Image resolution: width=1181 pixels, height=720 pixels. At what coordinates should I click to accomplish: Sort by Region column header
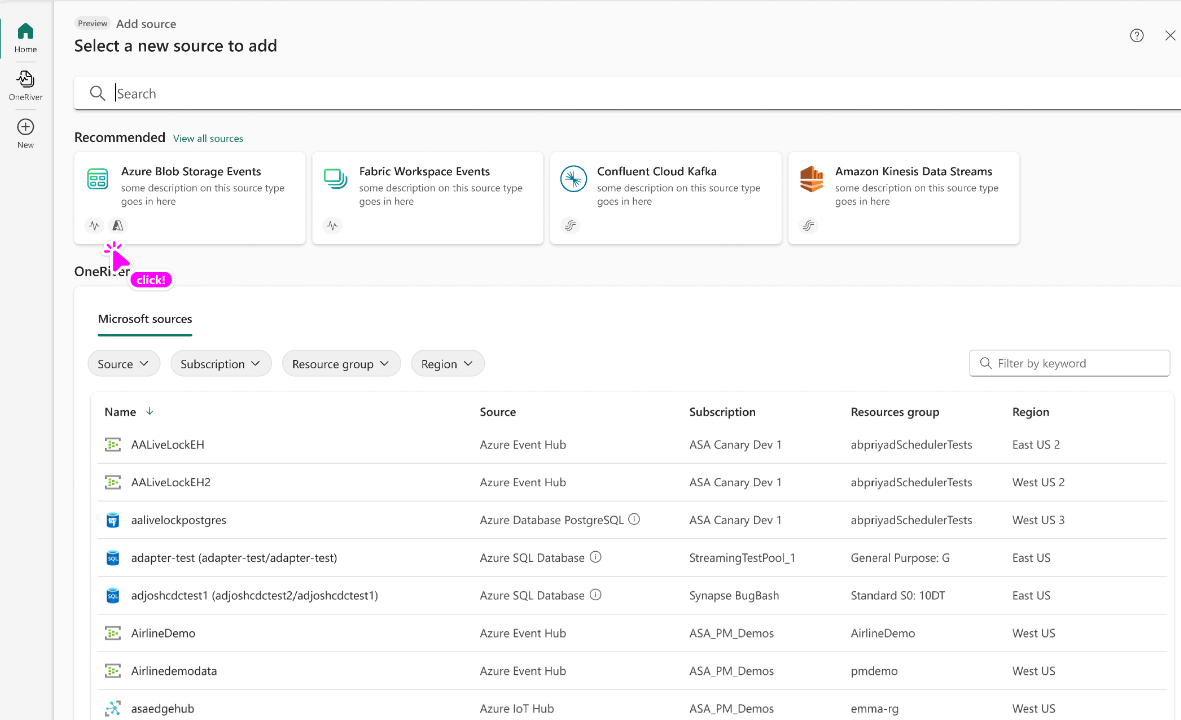coord(1030,412)
